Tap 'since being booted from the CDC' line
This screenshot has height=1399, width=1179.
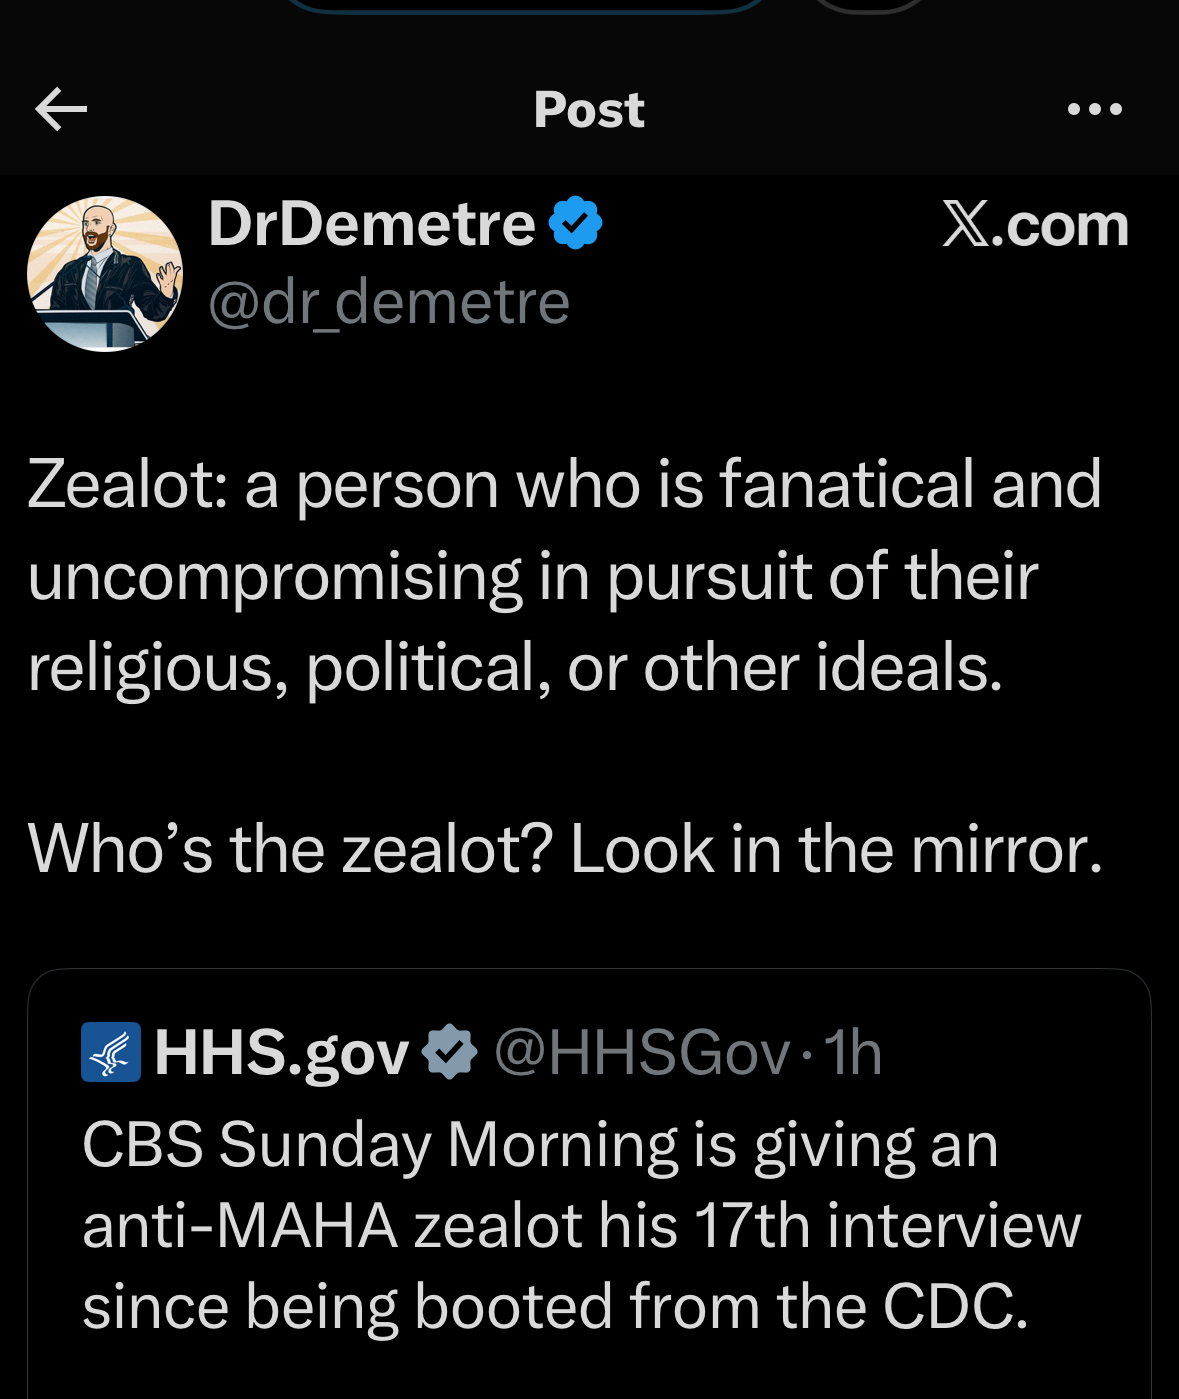[x=555, y=1307]
